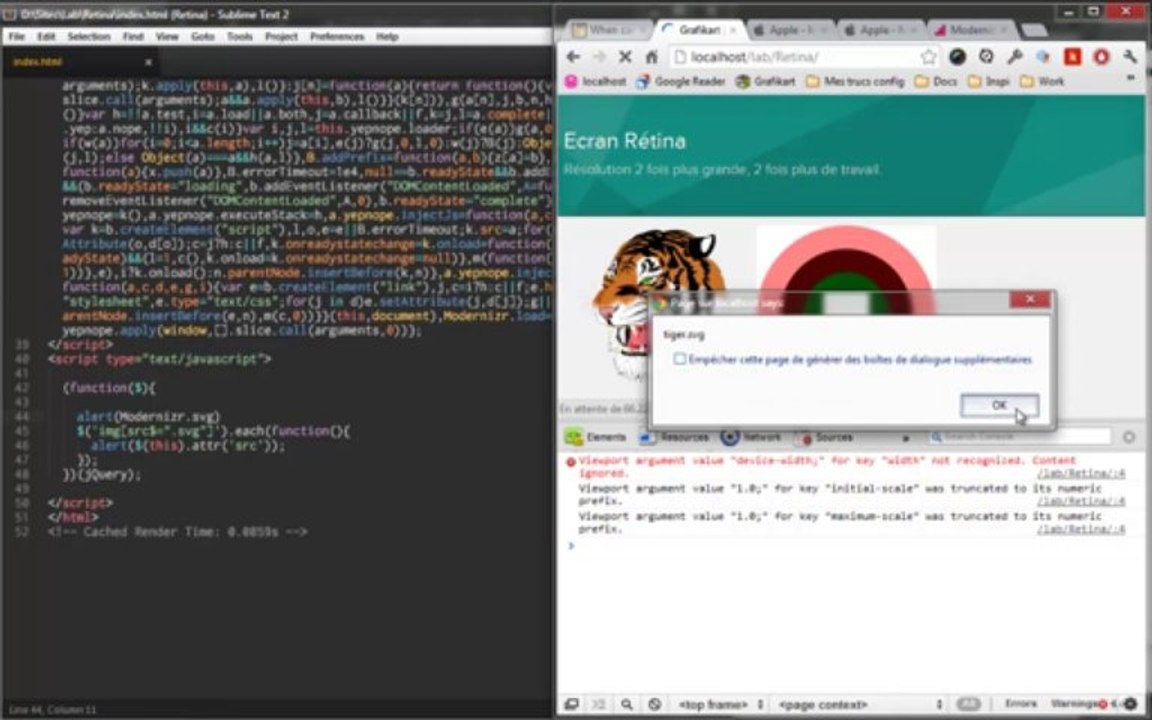Close the alert dialog with red X
Viewport: 1152px width, 720px height.
pos(1029,299)
